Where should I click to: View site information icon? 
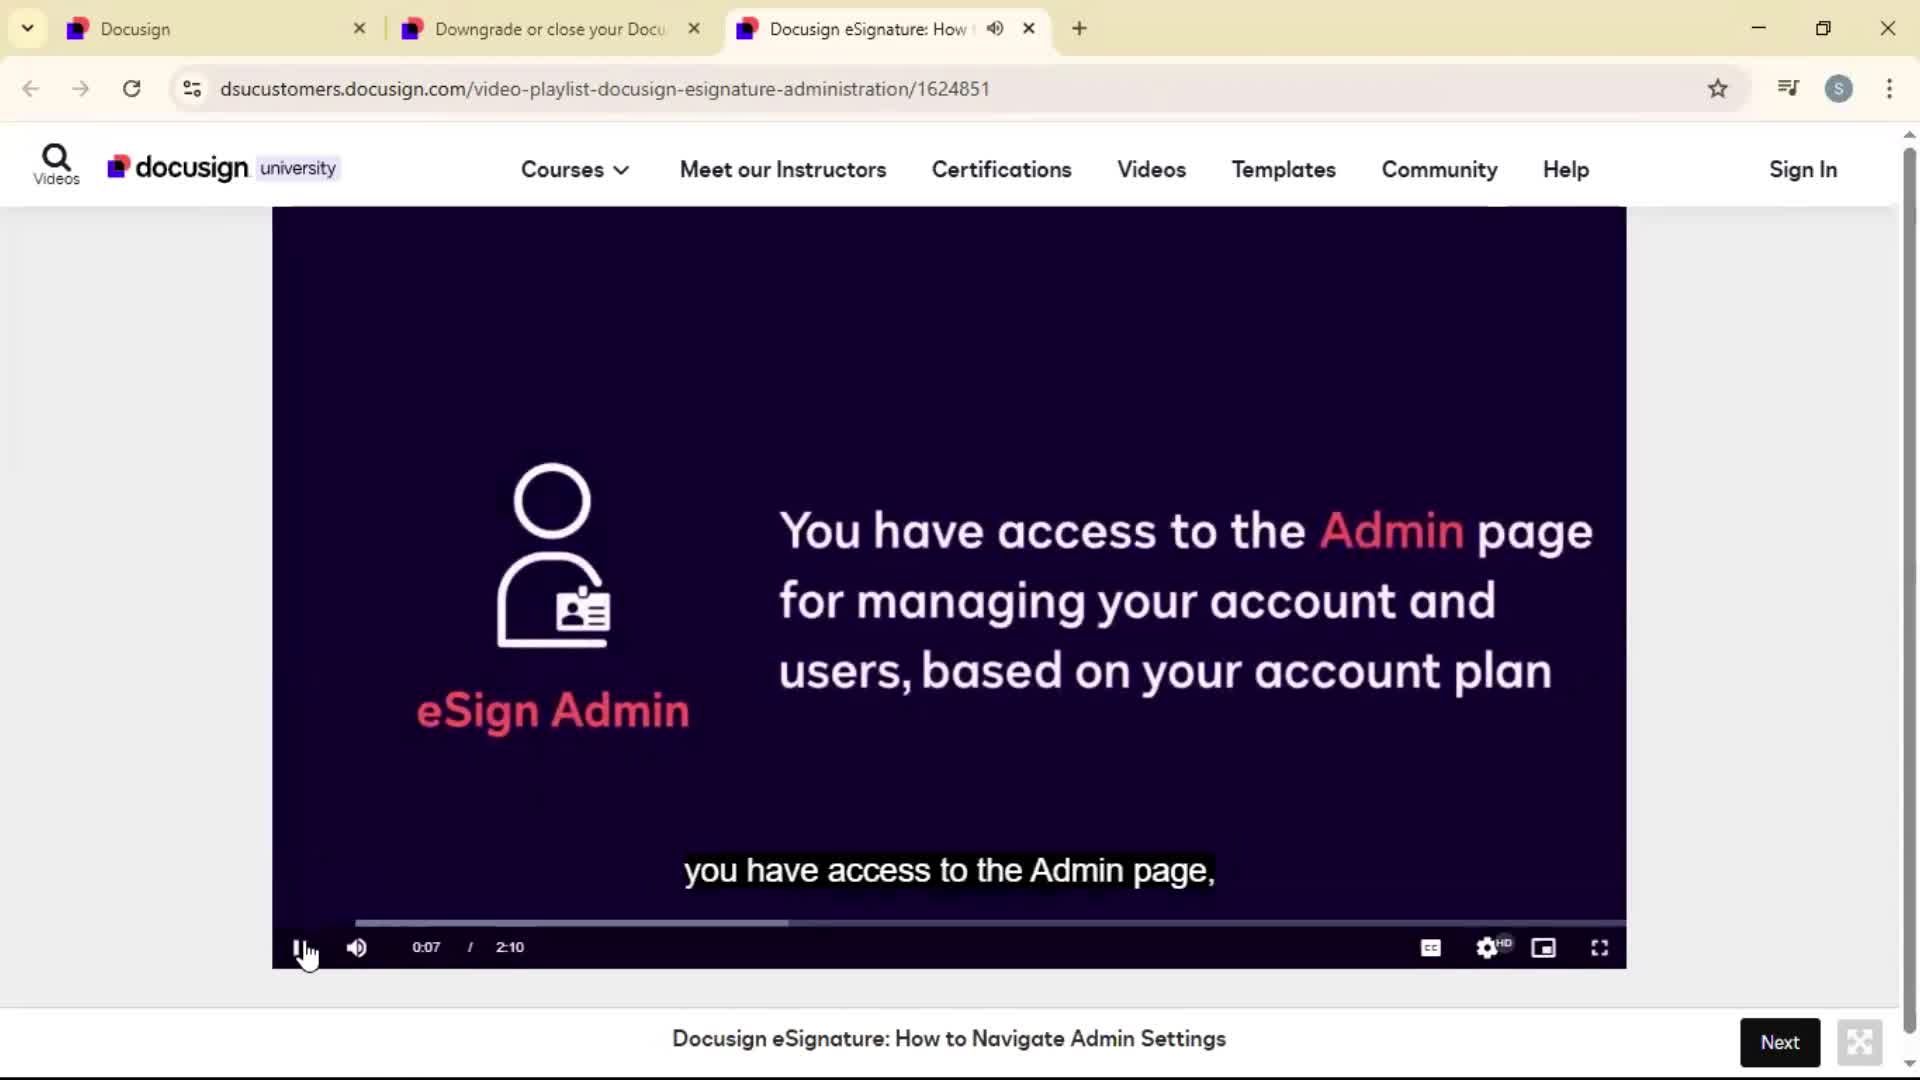pyautogui.click(x=192, y=89)
